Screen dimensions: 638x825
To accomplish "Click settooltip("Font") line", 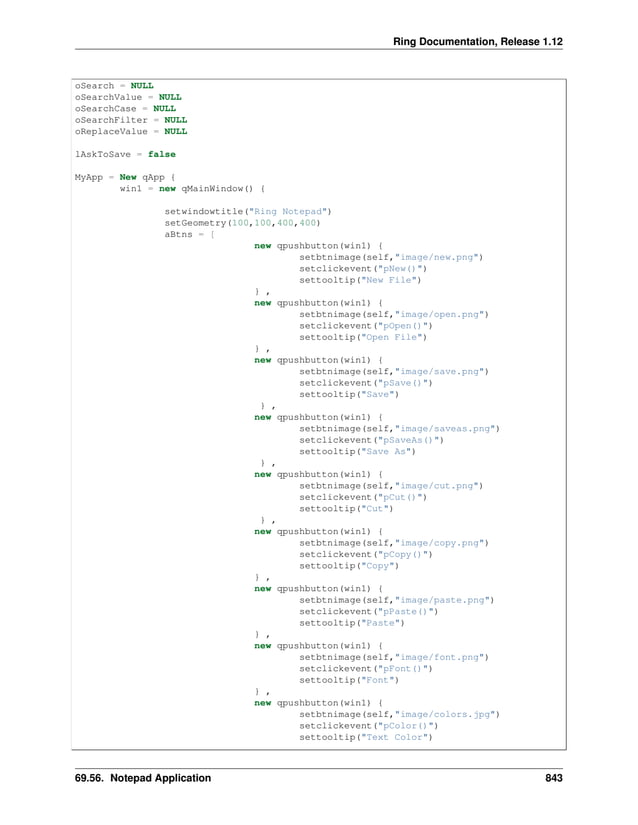I will tap(349, 680).
